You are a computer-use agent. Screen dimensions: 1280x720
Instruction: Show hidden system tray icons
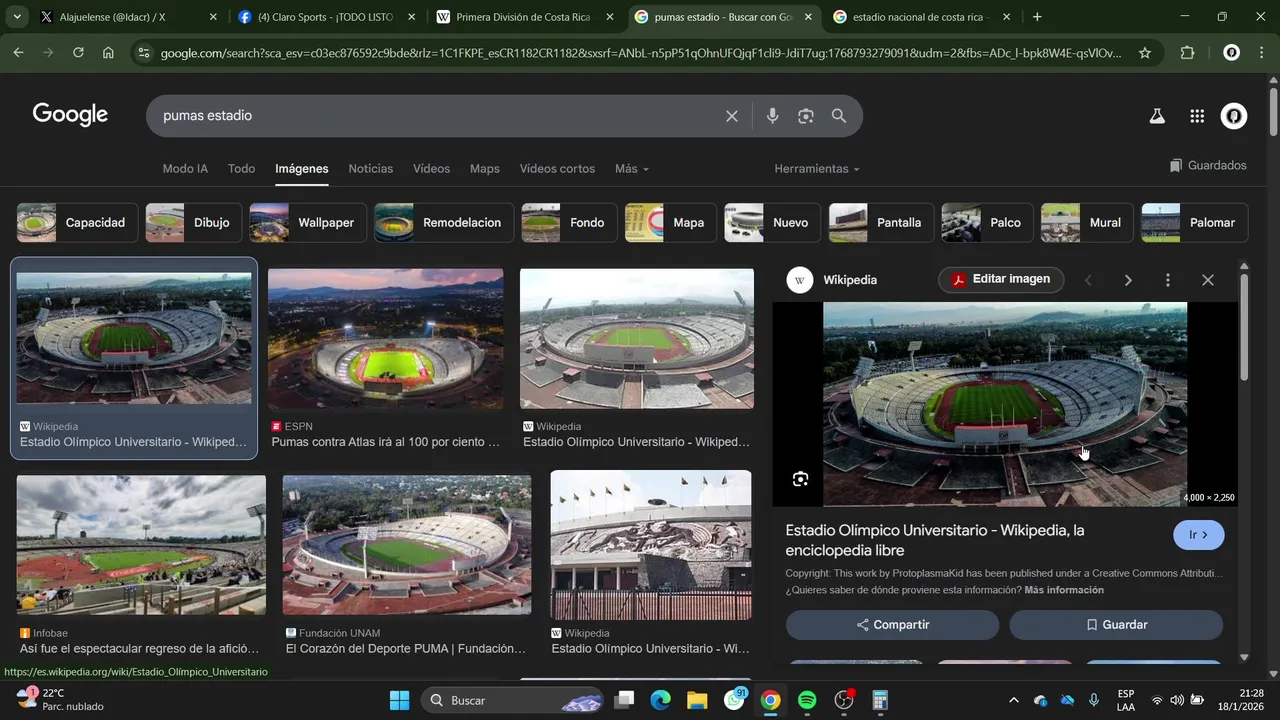(x=1013, y=700)
